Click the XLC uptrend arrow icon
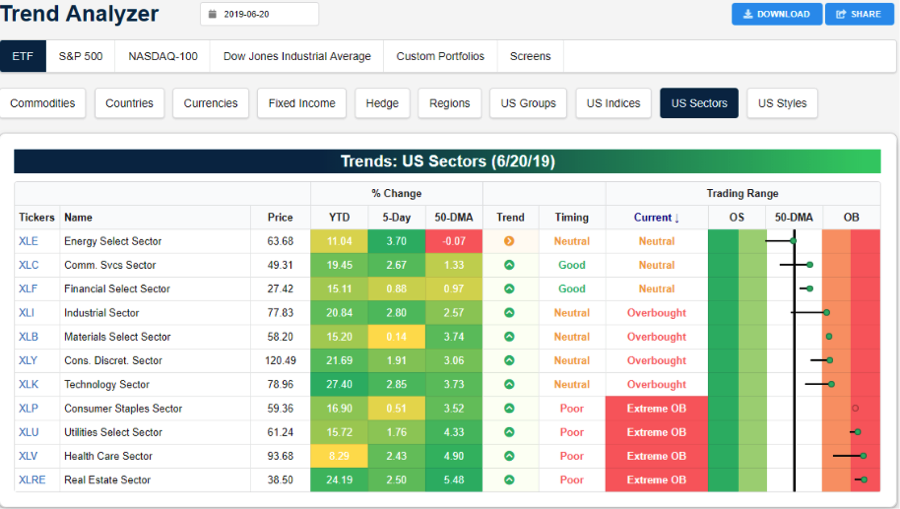The height and width of the screenshot is (509, 900). tap(509, 265)
